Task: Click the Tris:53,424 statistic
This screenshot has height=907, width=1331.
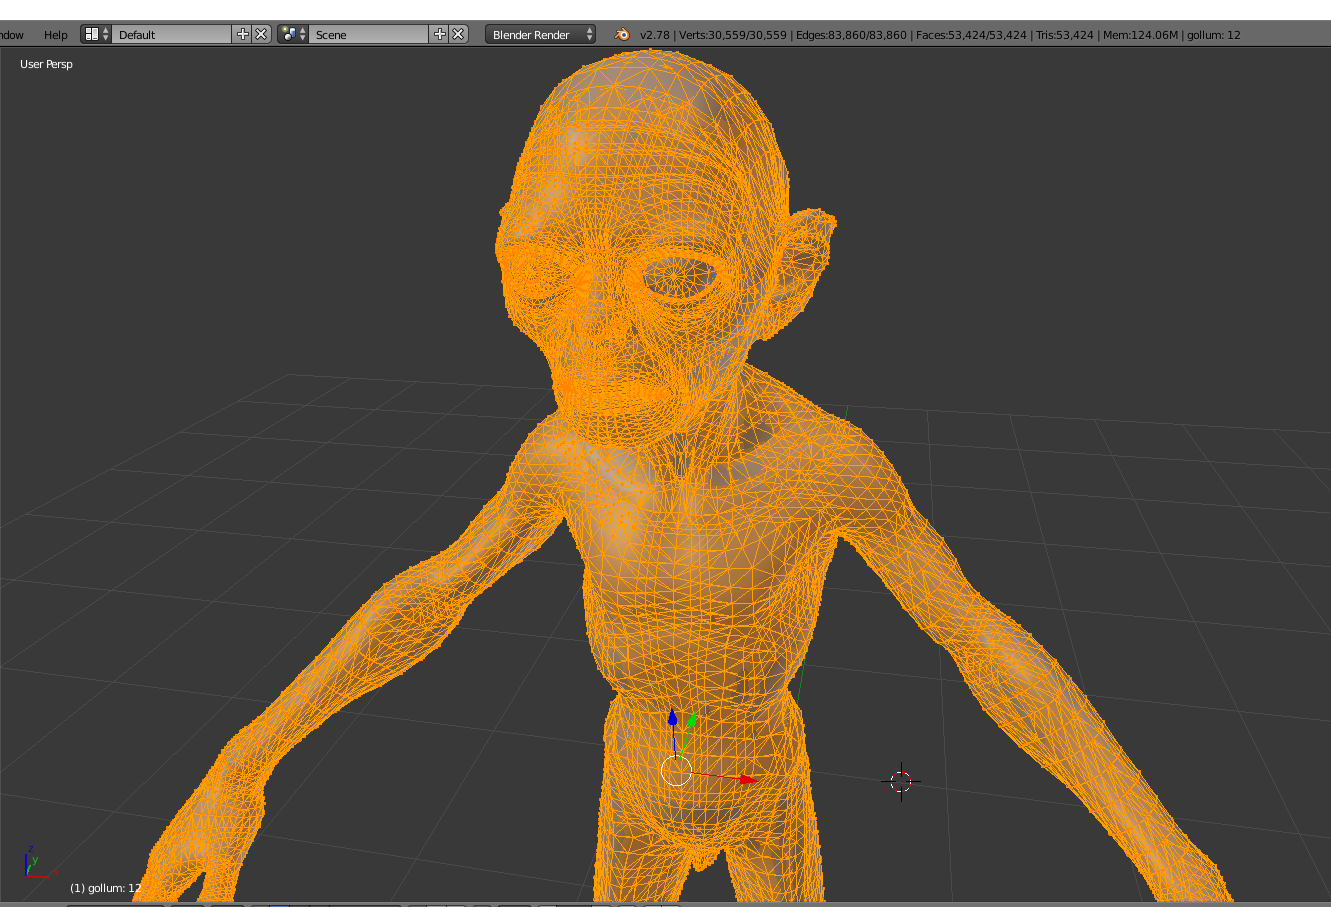Action: [x=1065, y=35]
